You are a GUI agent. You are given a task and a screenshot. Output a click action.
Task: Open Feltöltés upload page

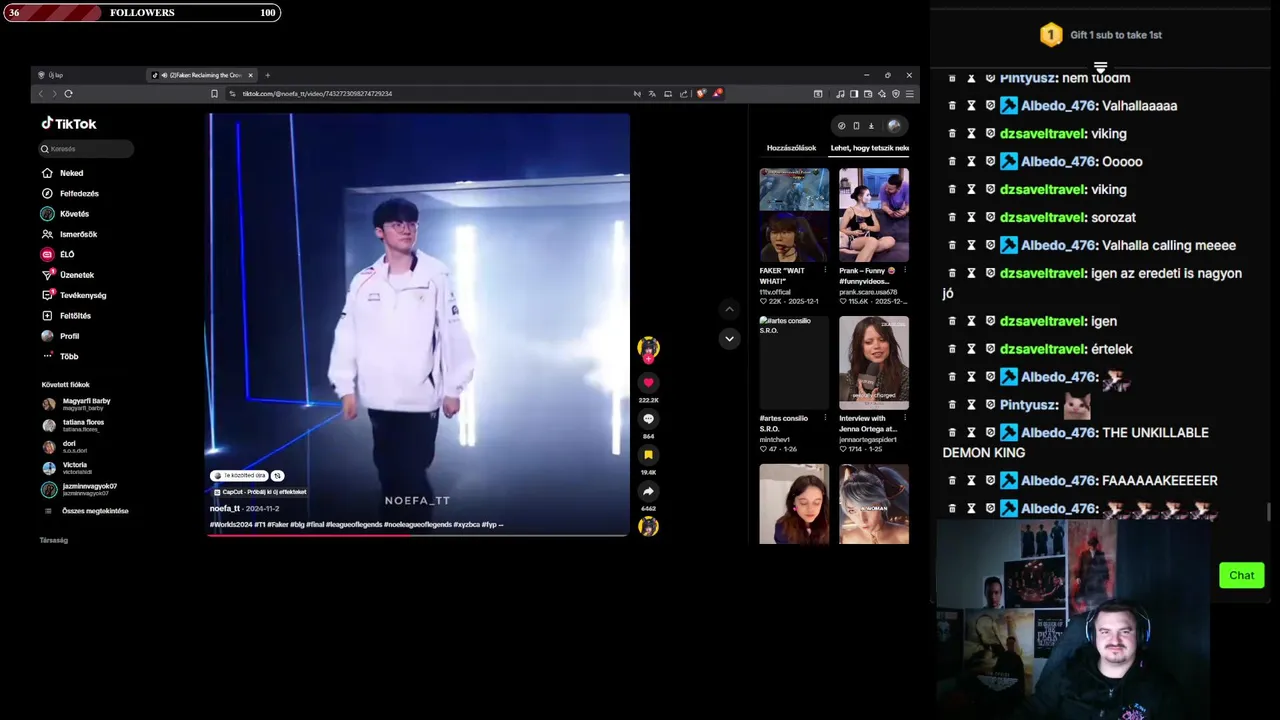67,316
